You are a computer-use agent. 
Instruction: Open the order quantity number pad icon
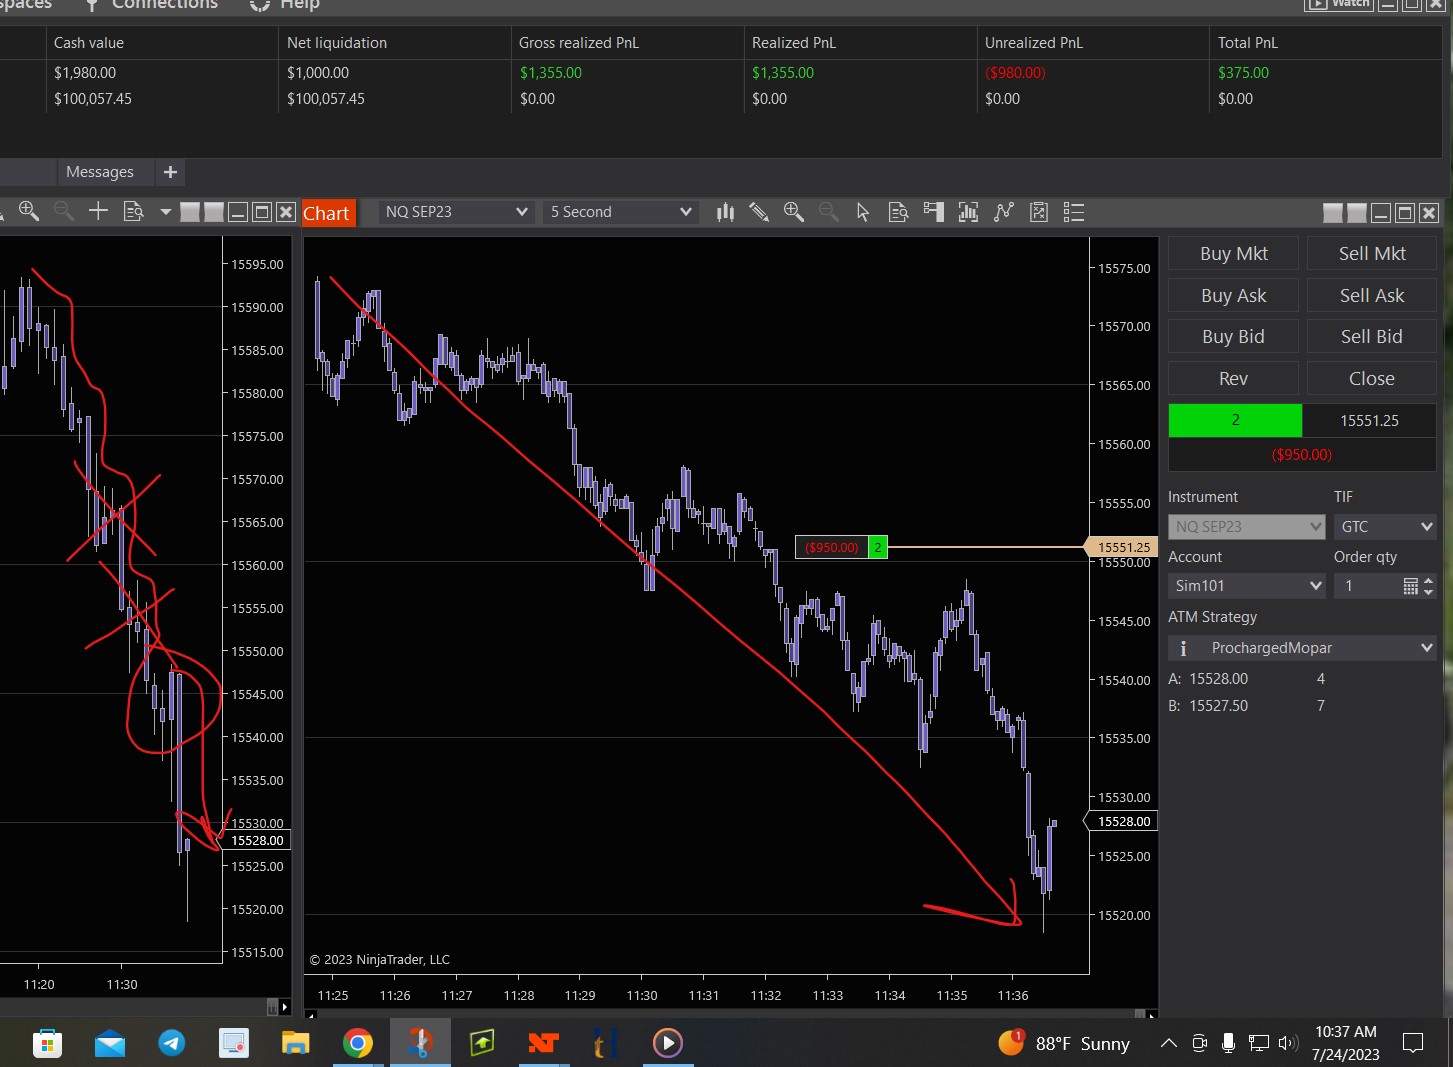[1410, 586]
